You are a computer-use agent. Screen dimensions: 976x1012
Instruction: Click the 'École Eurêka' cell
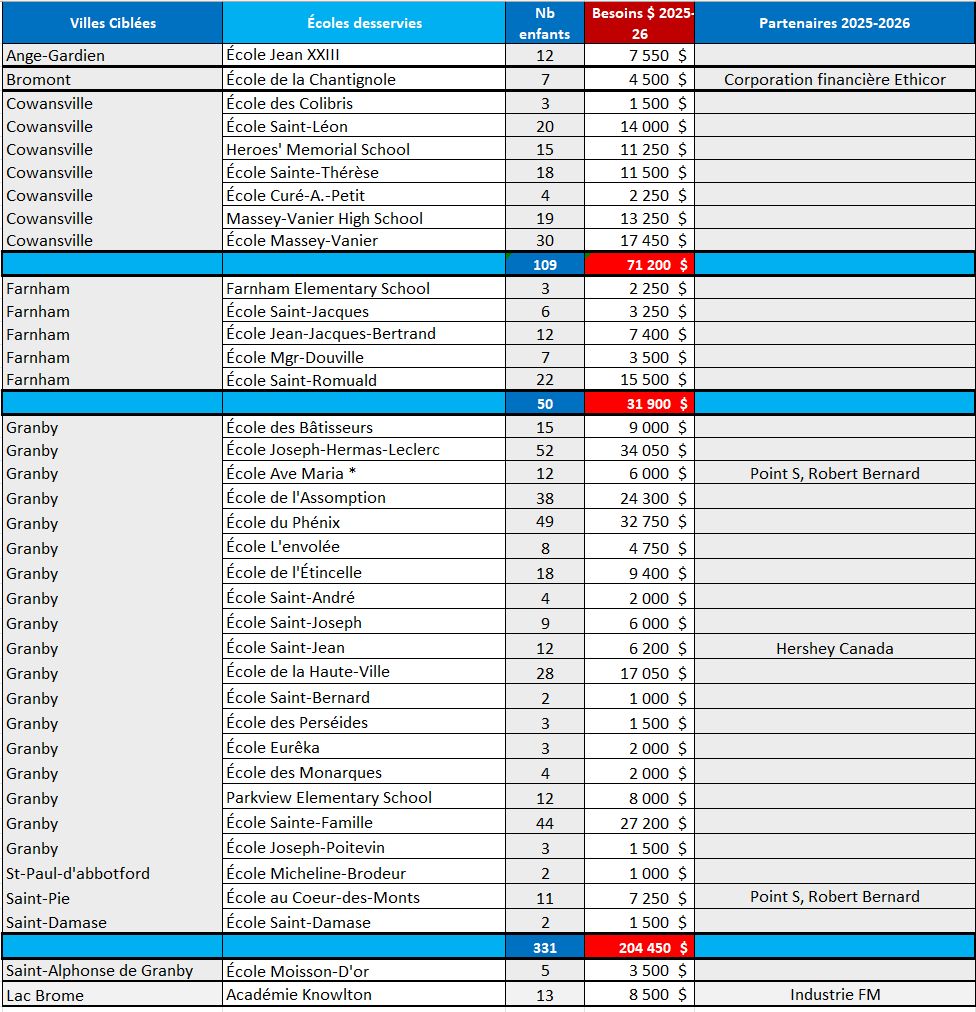click(x=364, y=747)
